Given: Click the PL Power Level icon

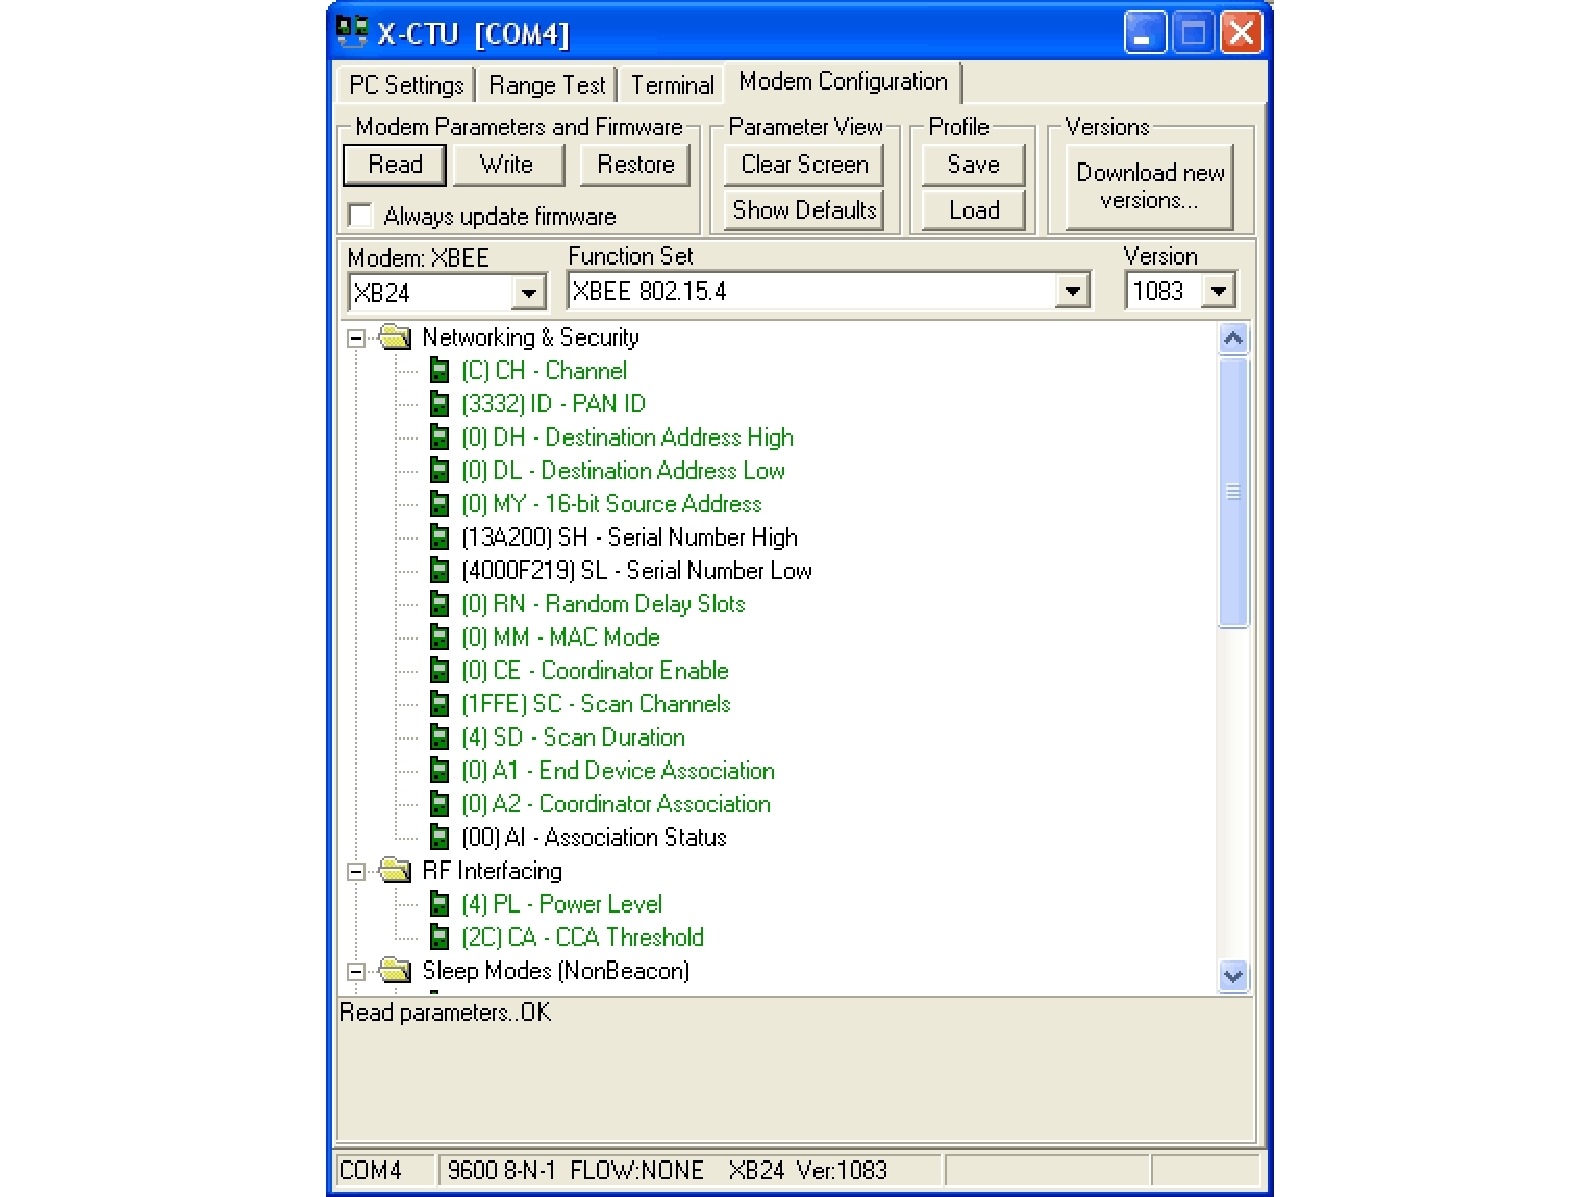Looking at the screenshot, I should (x=439, y=904).
